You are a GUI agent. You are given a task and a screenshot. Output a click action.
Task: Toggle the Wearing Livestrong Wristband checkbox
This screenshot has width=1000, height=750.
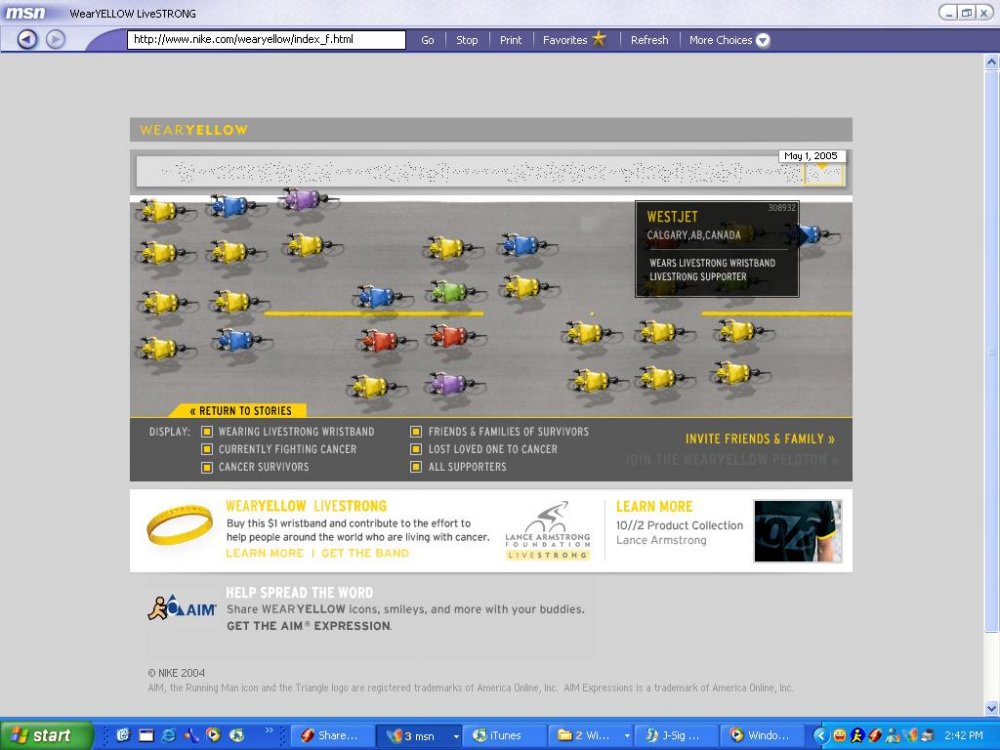click(x=207, y=432)
